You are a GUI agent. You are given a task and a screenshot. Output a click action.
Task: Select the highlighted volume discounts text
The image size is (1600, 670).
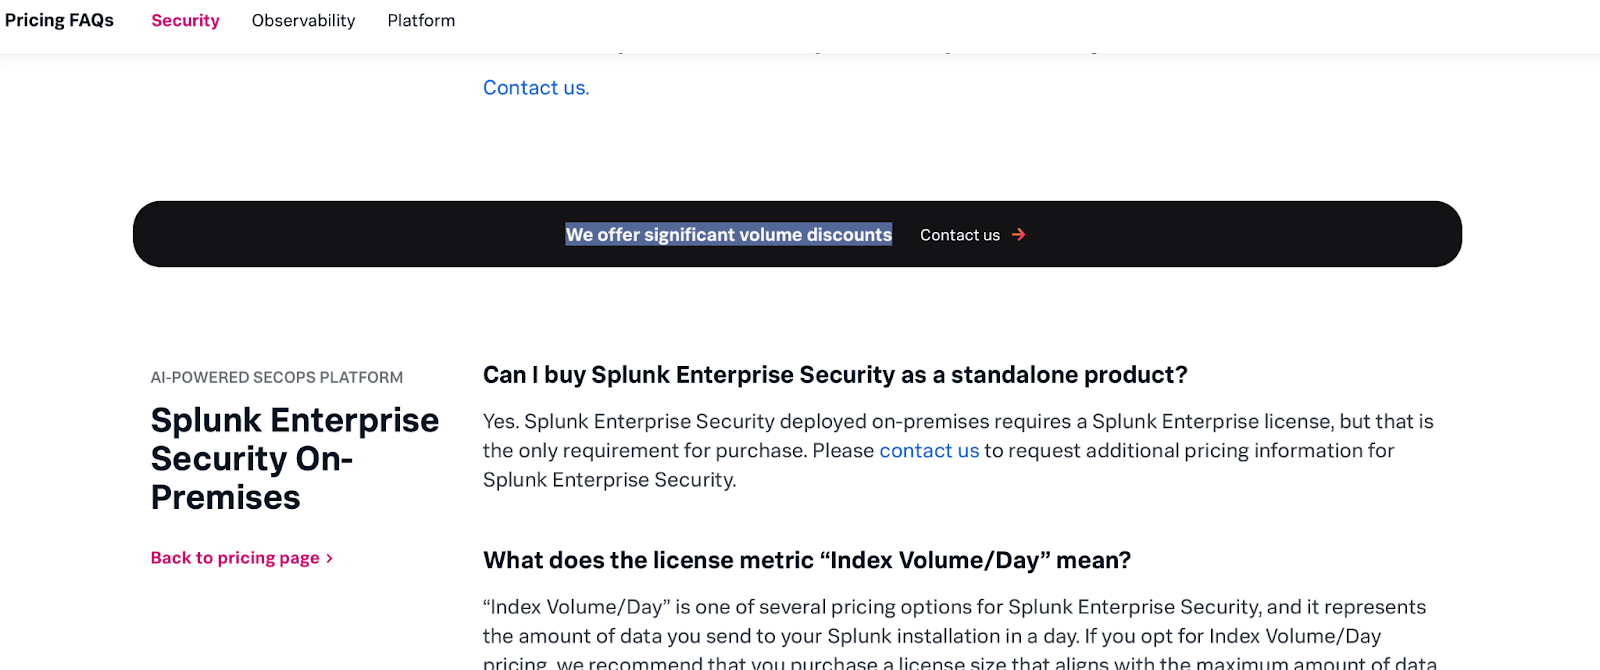point(727,234)
